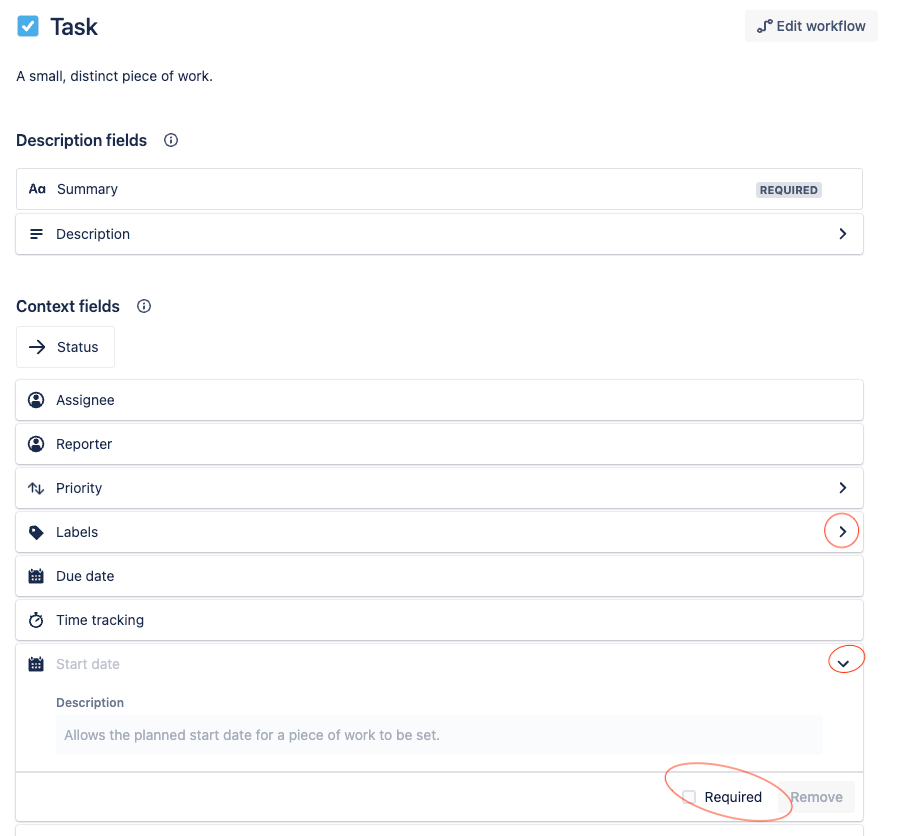Click the Labels tag icon
Image resolution: width=899 pixels, height=836 pixels.
[37, 531]
